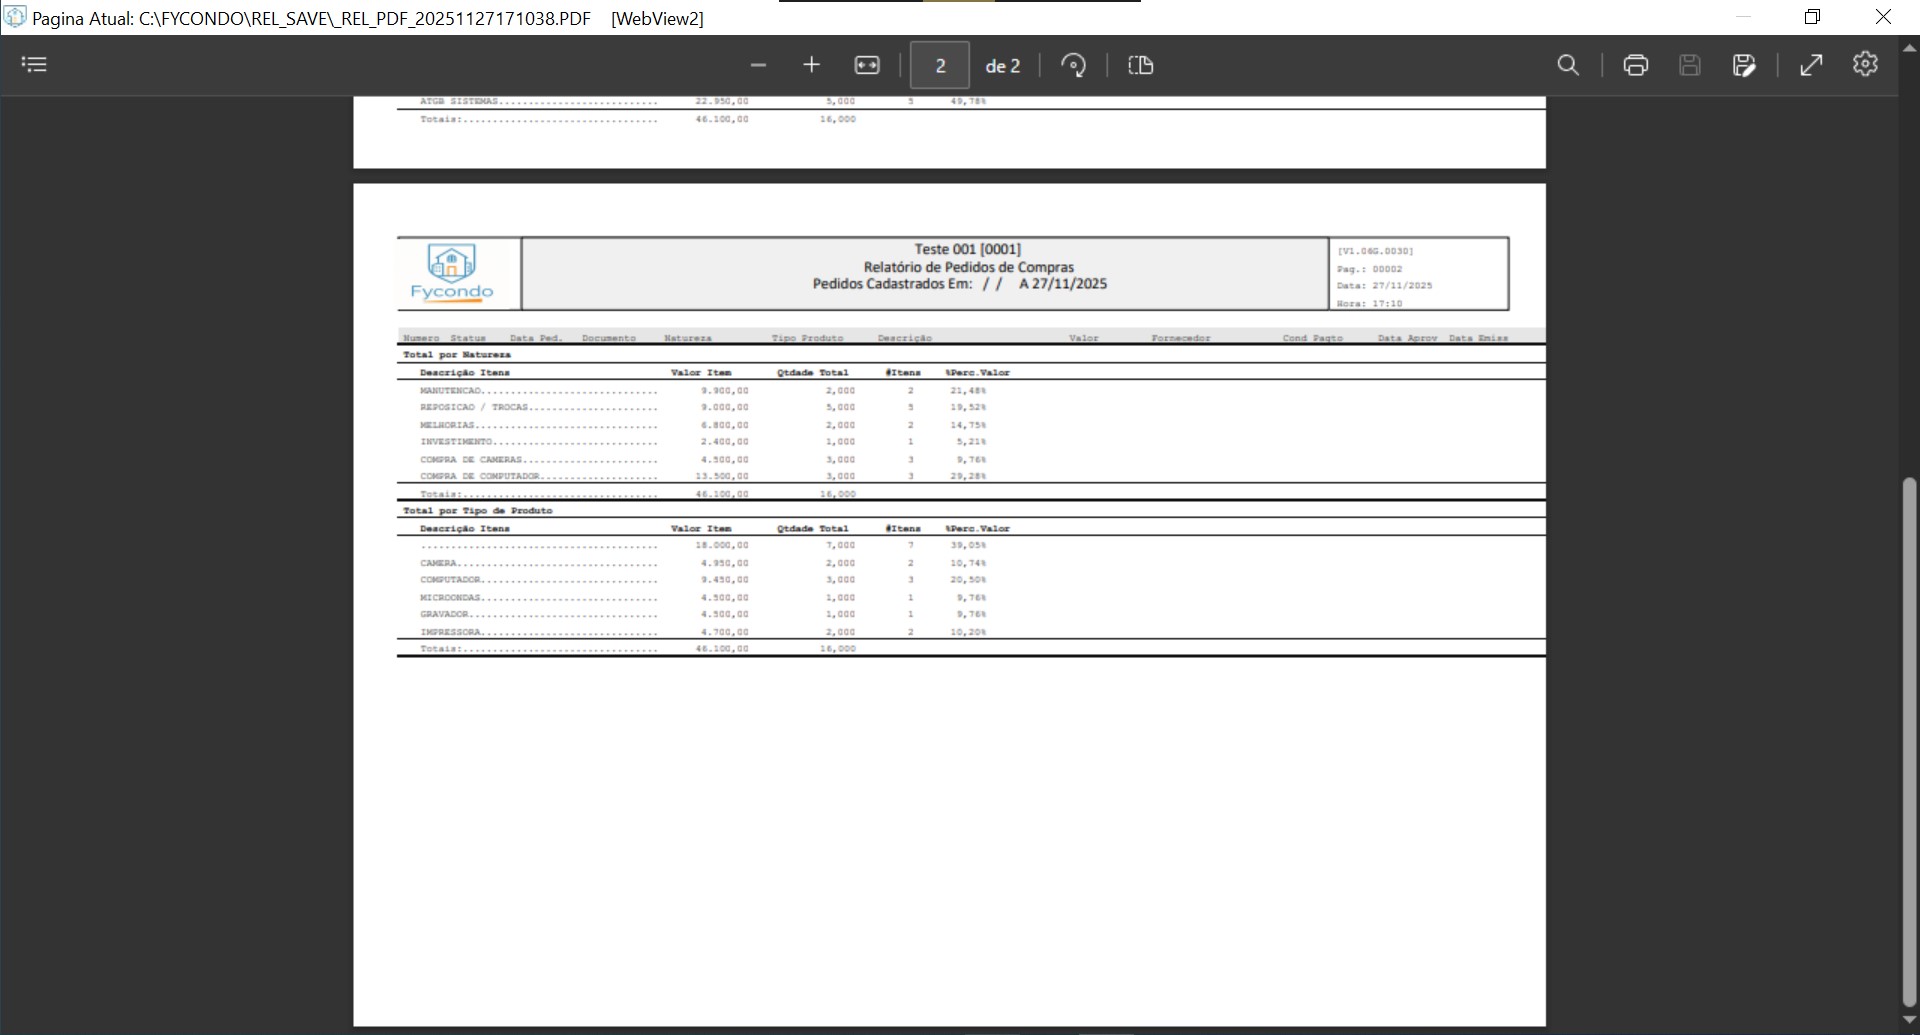Restore down the window
Screen dimensions: 1920x1035
(x=1812, y=17)
